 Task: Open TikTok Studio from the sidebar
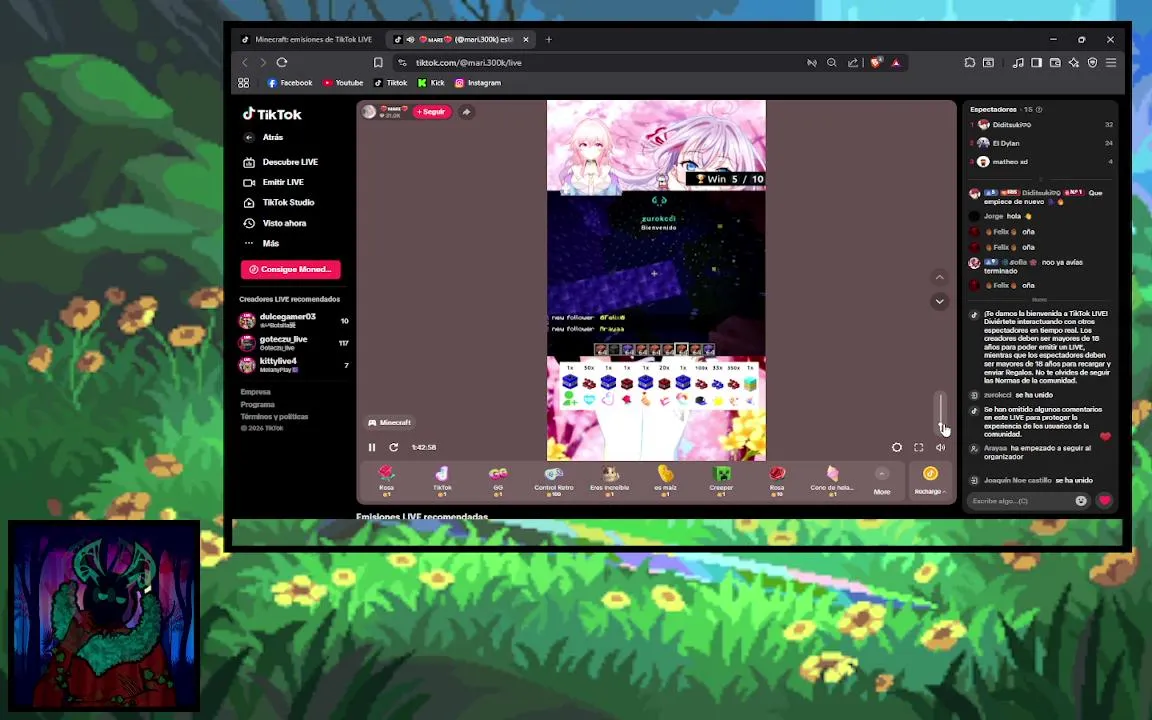pyautogui.click(x=278, y=202)
